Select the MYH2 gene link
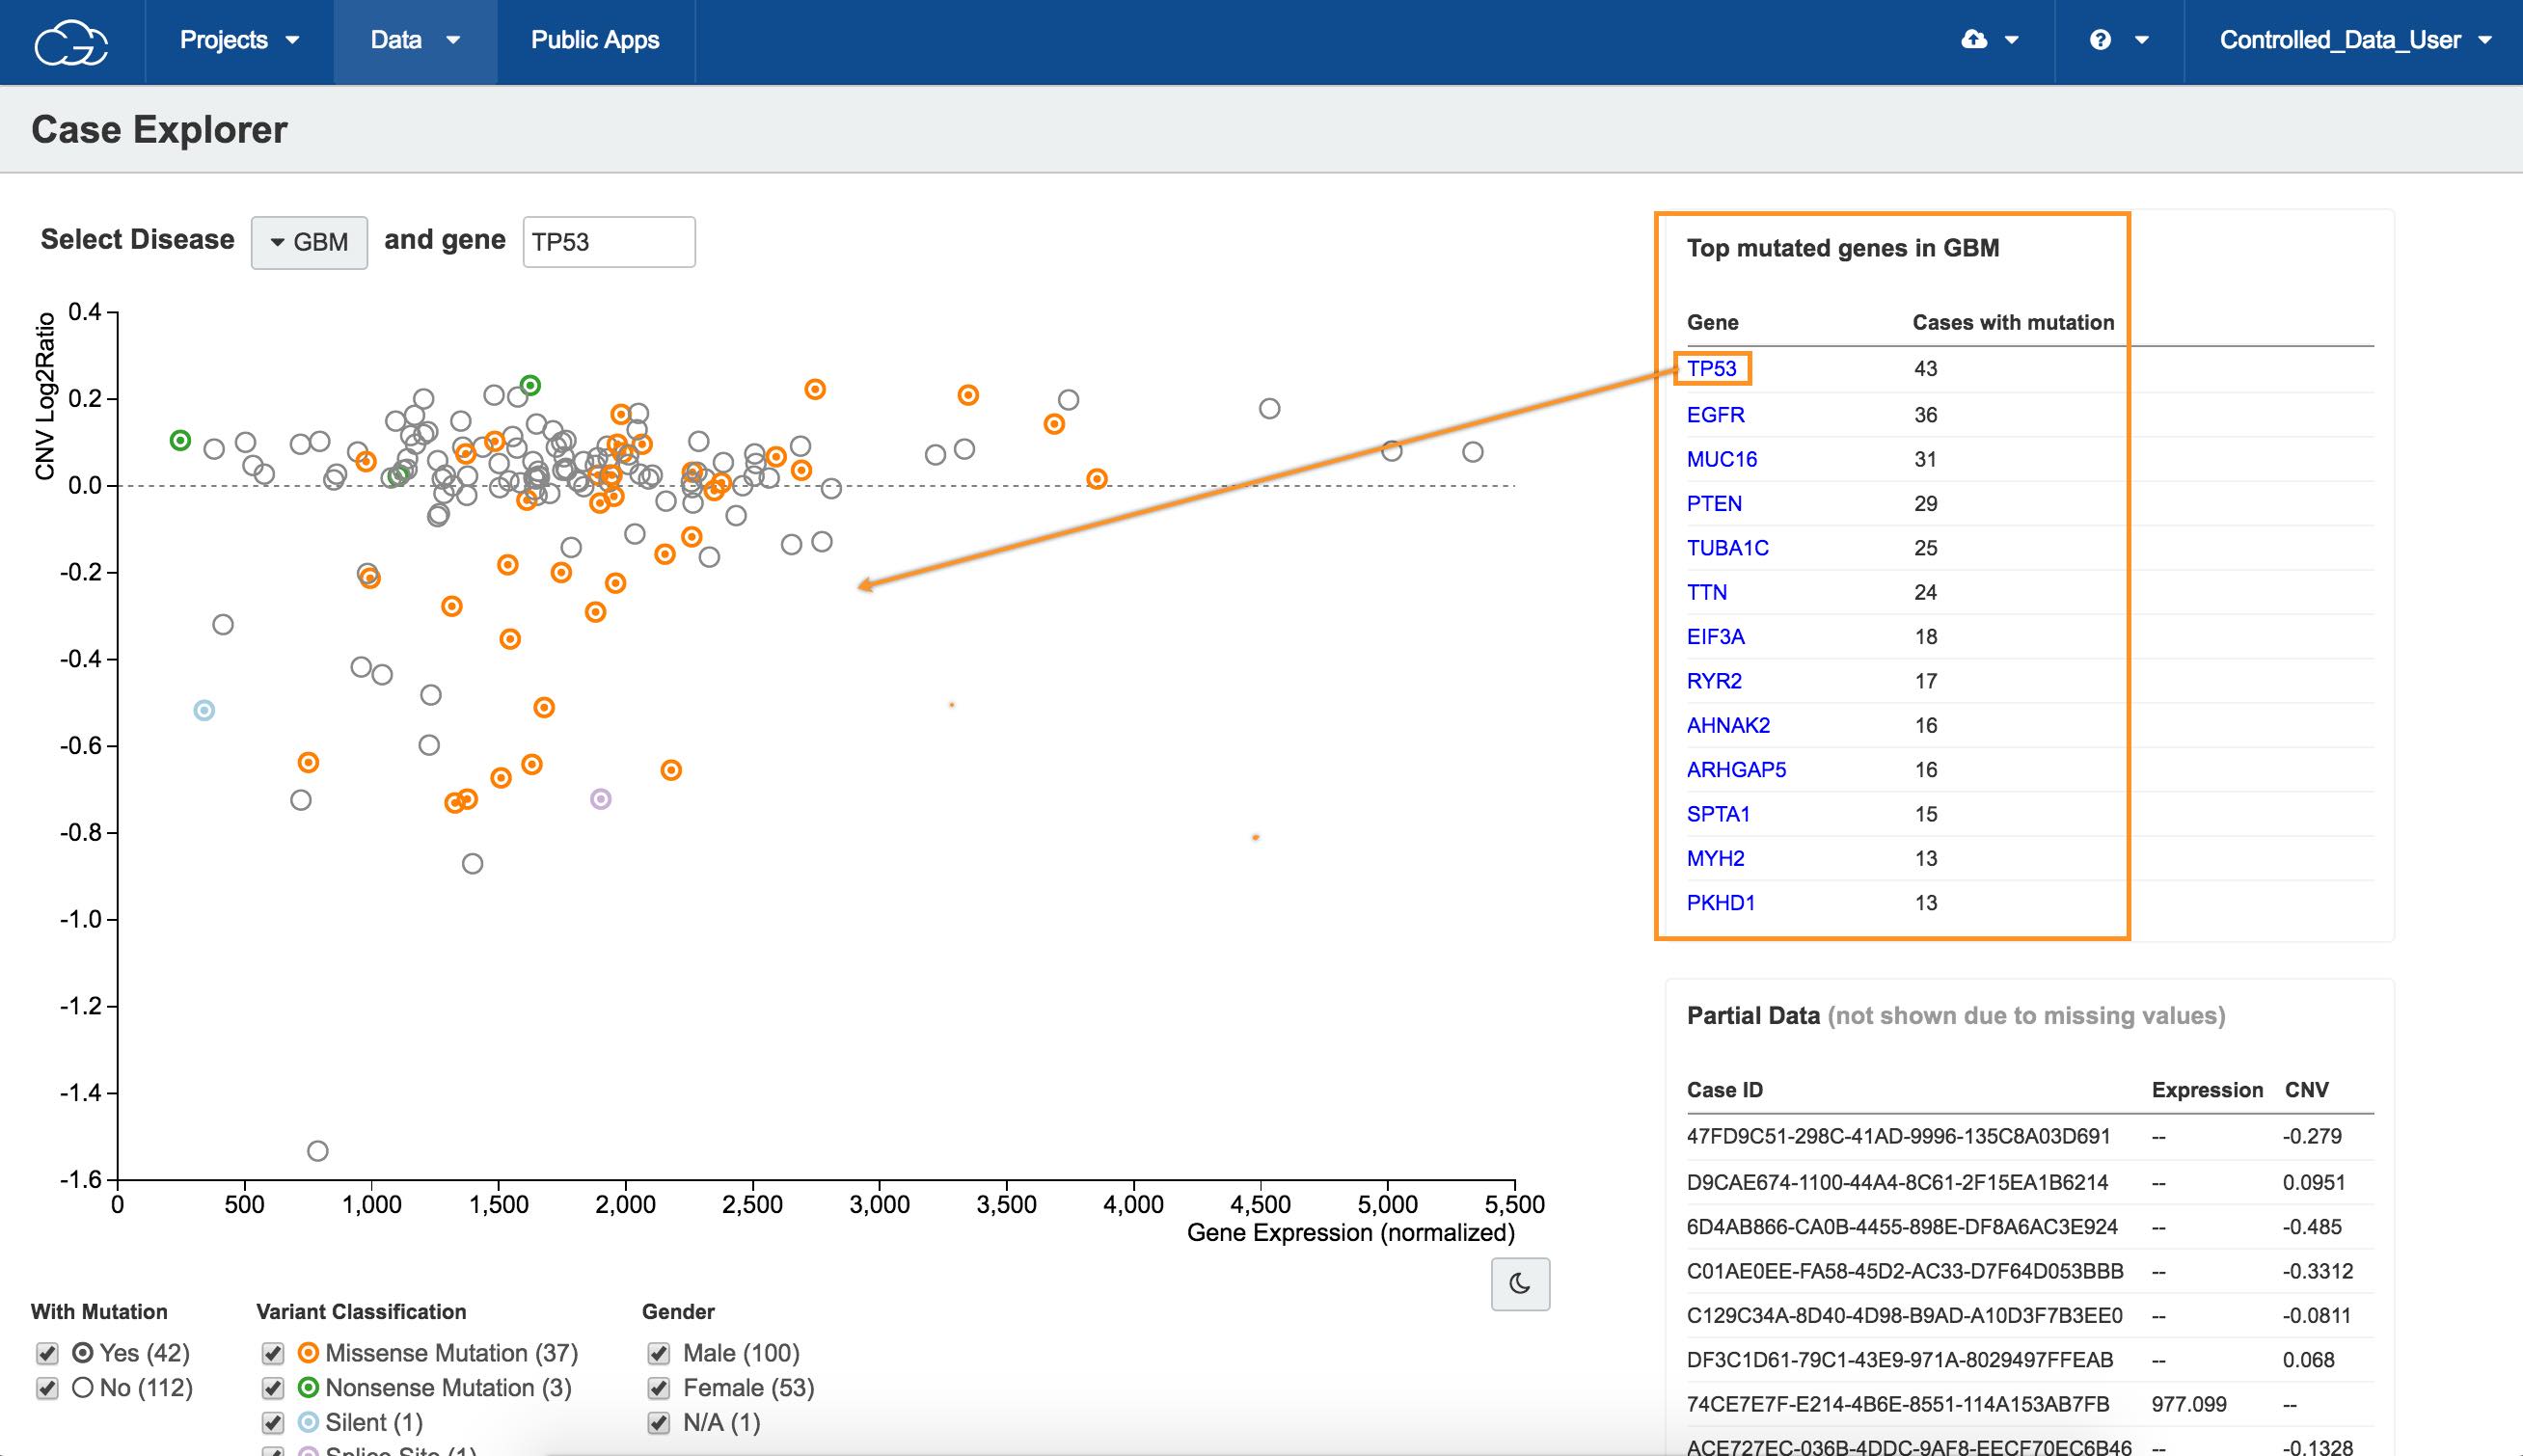Image resolution: width=2523 pixels, height=1456 pixels. point(1715,858)
